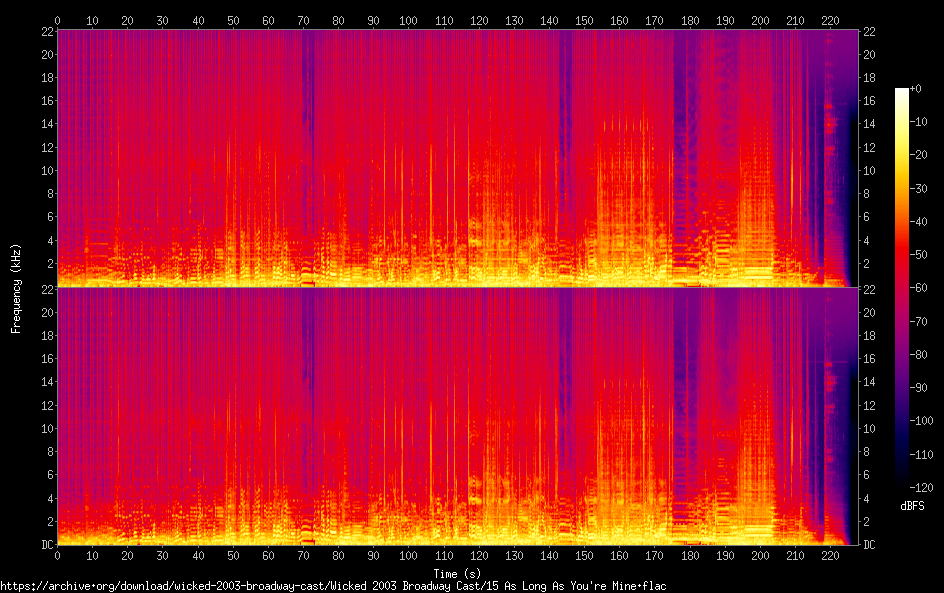Click the archive.org URL at the bottom

pos(333,586)
